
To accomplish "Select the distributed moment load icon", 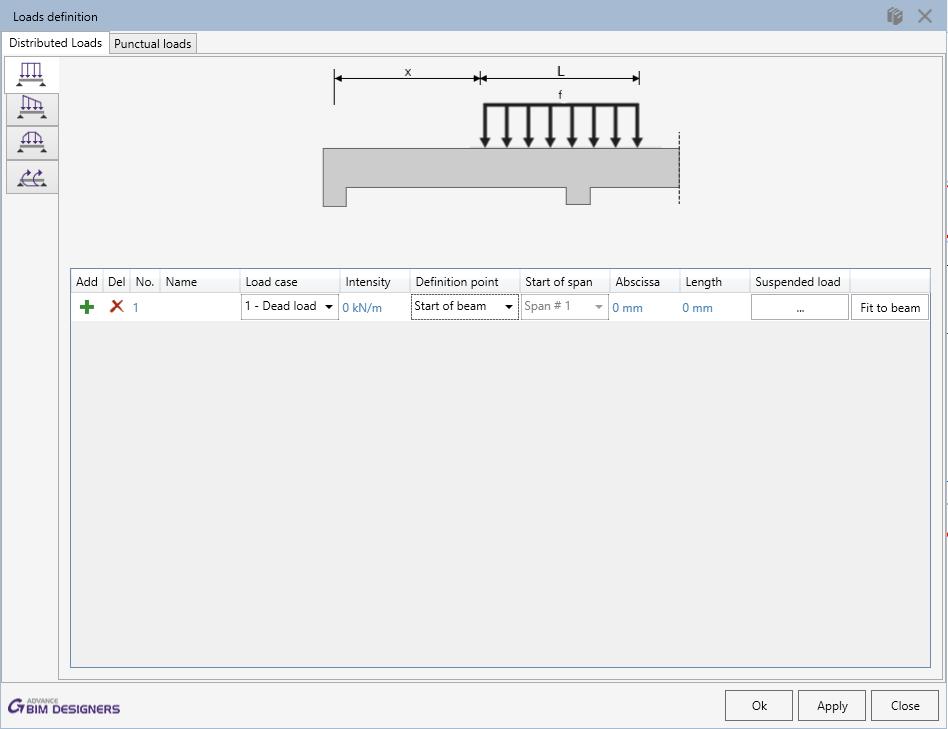I will [32, 177].
